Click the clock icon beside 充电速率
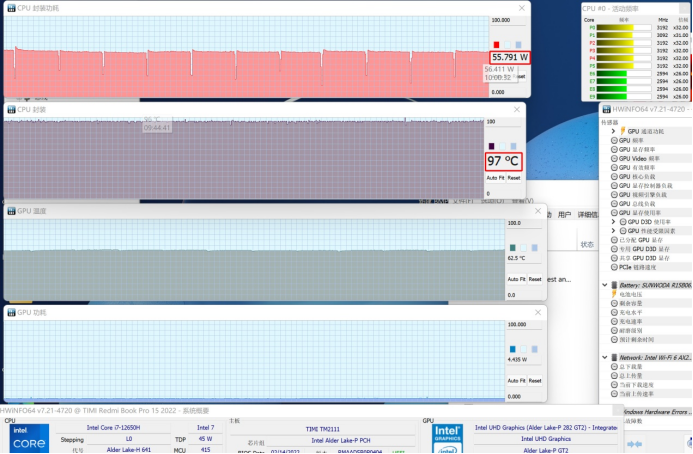693x454 pixels. click(x=614, y=321)
